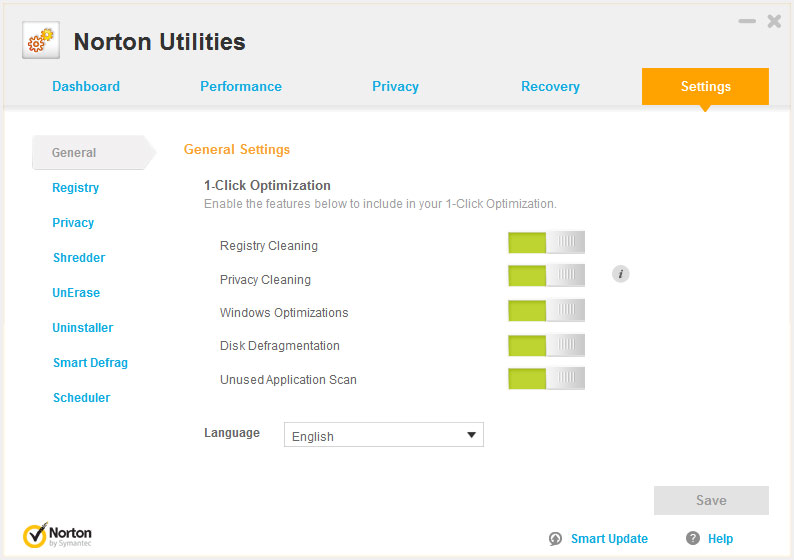Go to the Recovery tab
Screen dimensions: 794x560
pos(550,87)
